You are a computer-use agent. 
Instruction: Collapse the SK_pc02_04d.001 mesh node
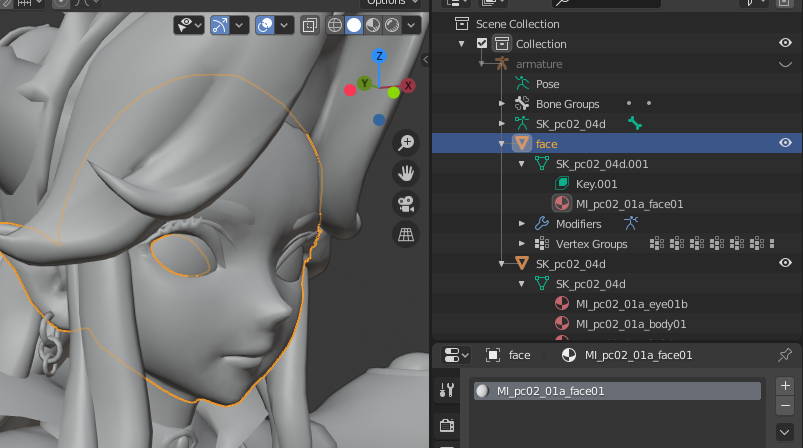coord(522,164)
